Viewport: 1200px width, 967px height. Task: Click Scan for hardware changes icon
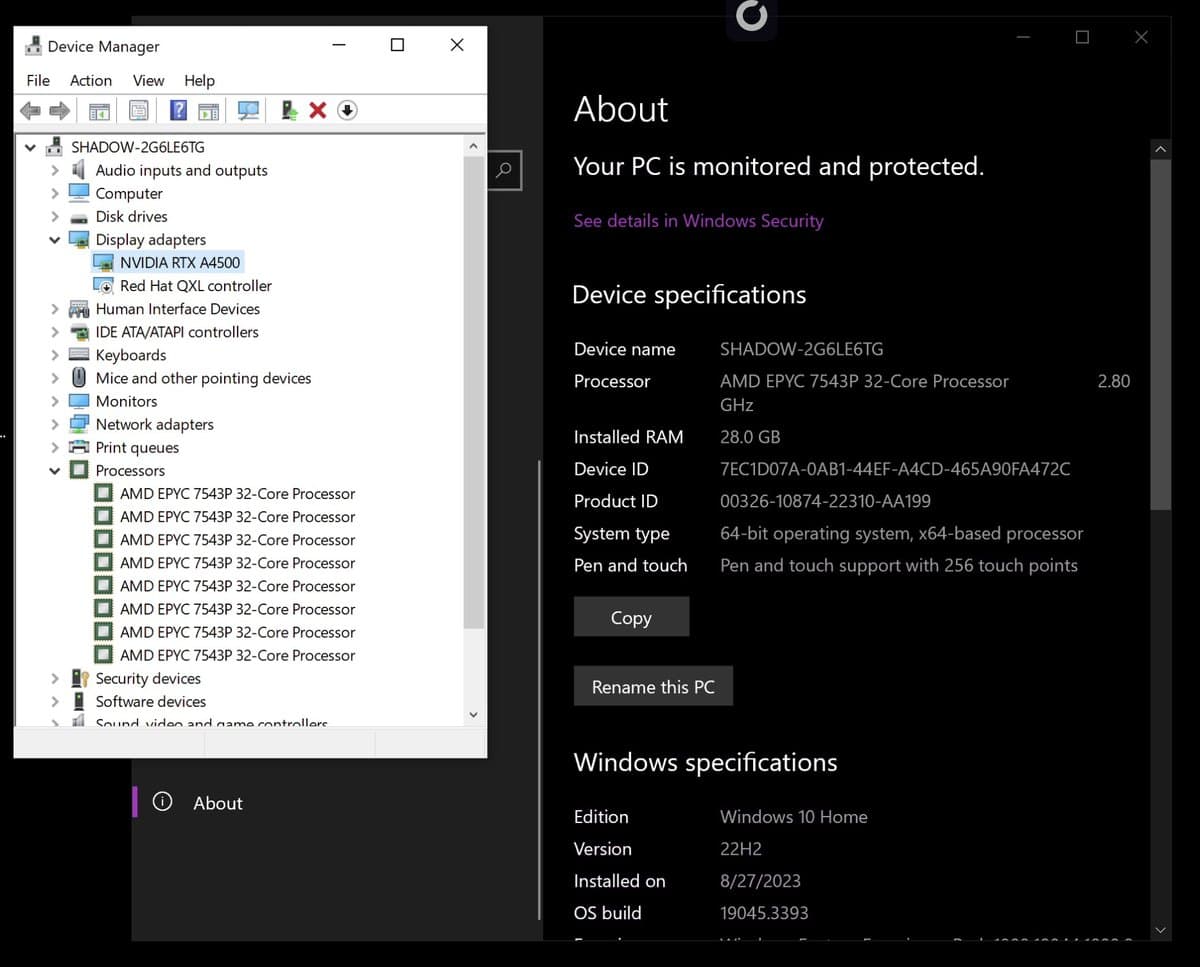248,111
